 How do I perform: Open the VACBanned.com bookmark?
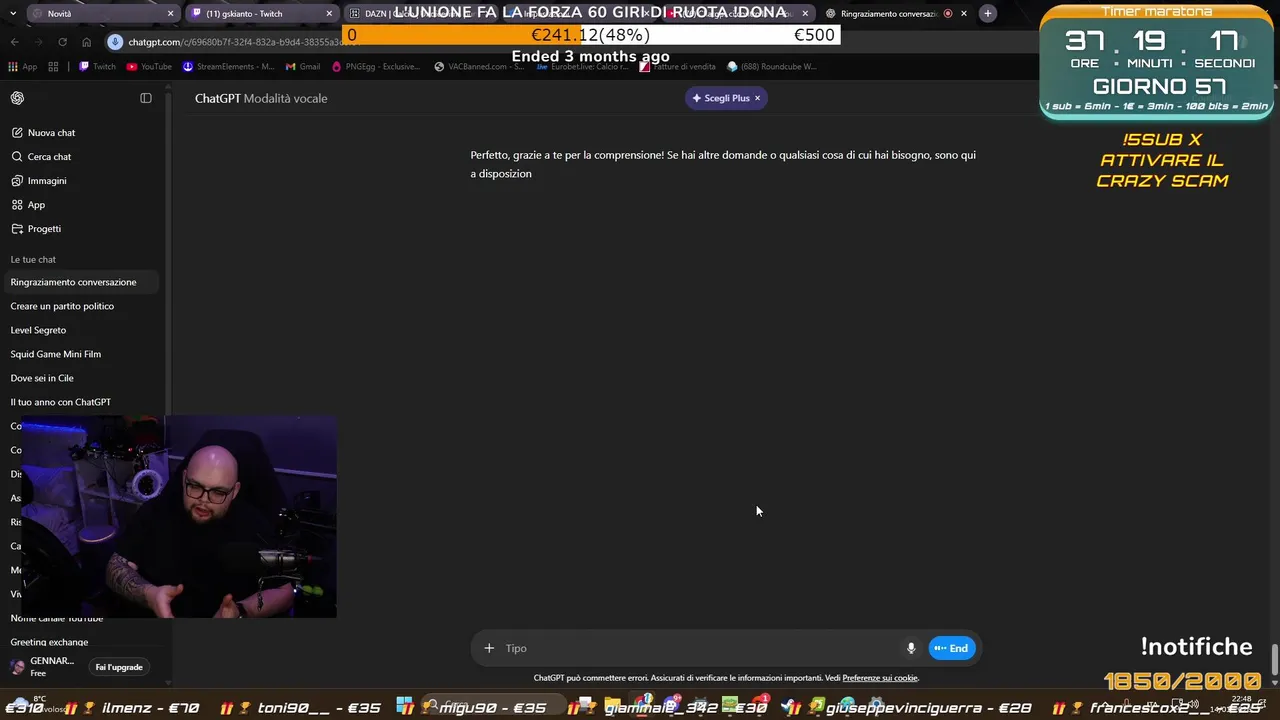click(479, 66)
